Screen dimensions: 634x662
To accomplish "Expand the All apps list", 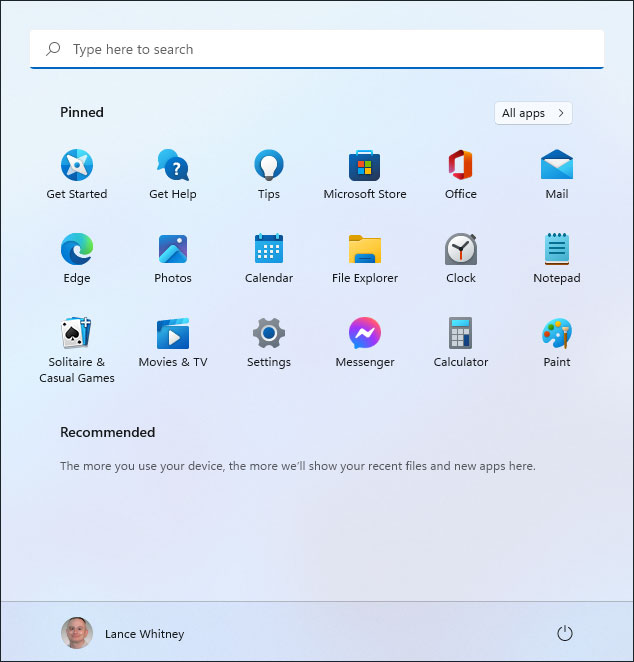I will (533, 113).
